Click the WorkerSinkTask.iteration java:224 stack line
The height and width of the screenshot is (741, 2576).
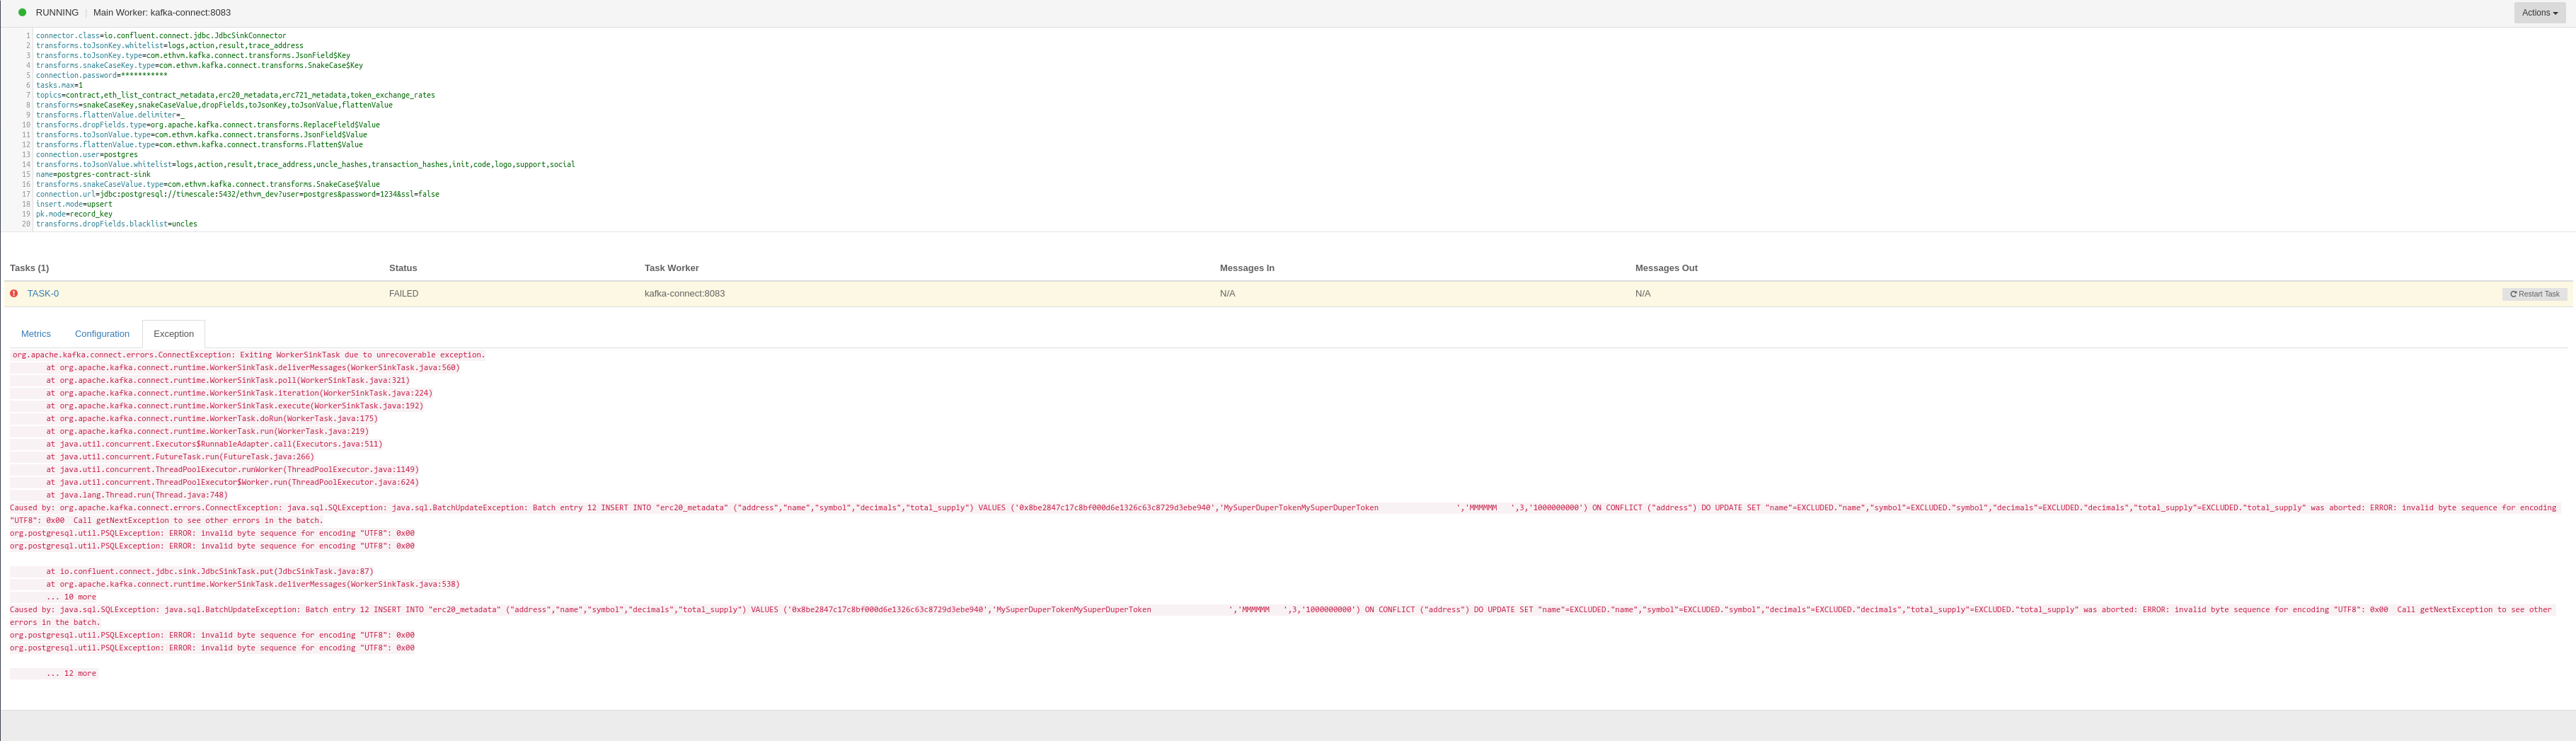pyautogui.click(x=239, y=393)
